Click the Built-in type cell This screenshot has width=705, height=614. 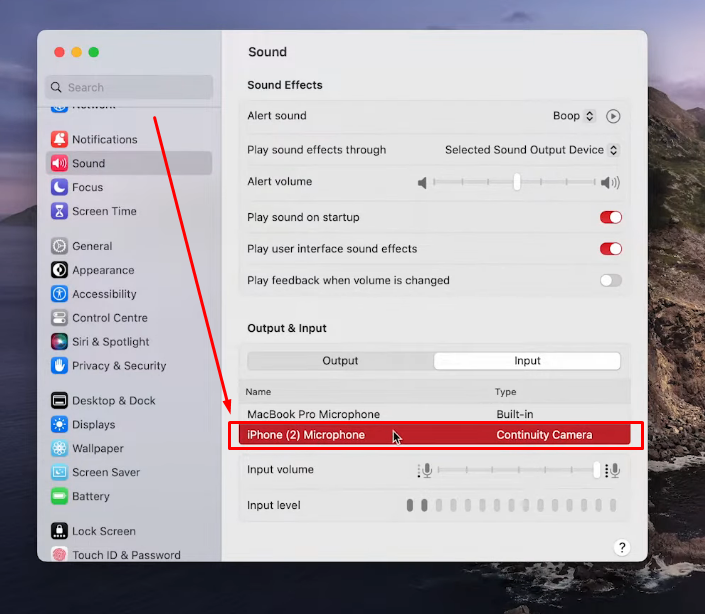coord(515,414)
